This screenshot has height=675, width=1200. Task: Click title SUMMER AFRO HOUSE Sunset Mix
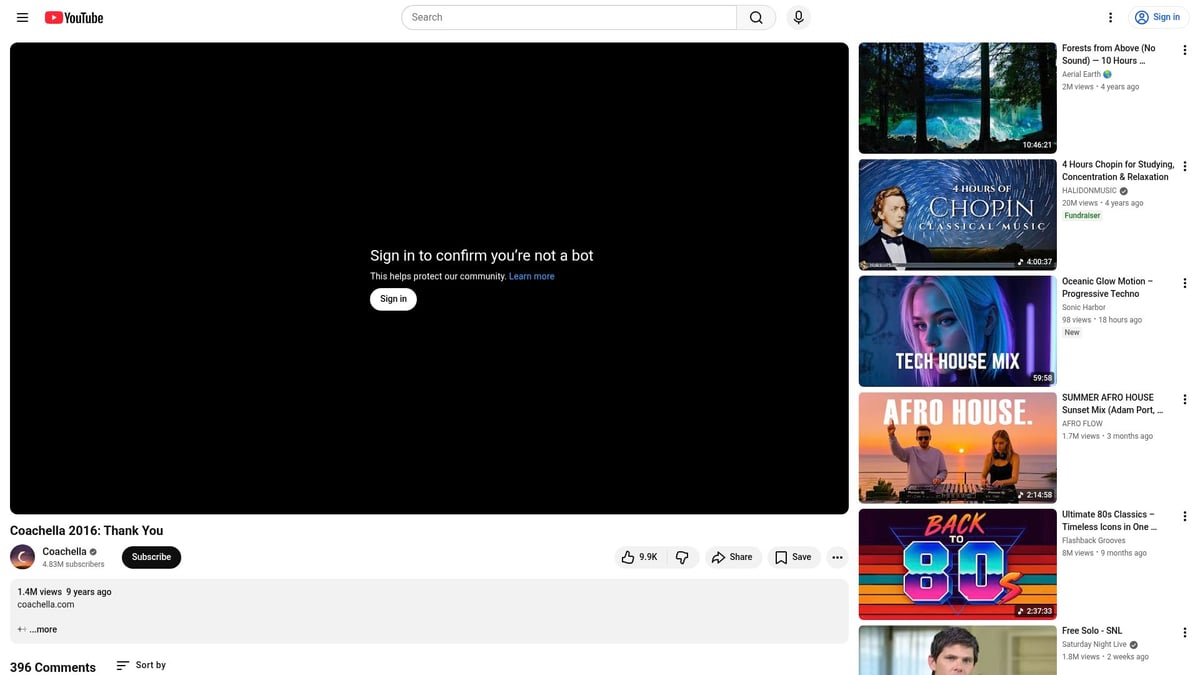tap(1112, 403)
